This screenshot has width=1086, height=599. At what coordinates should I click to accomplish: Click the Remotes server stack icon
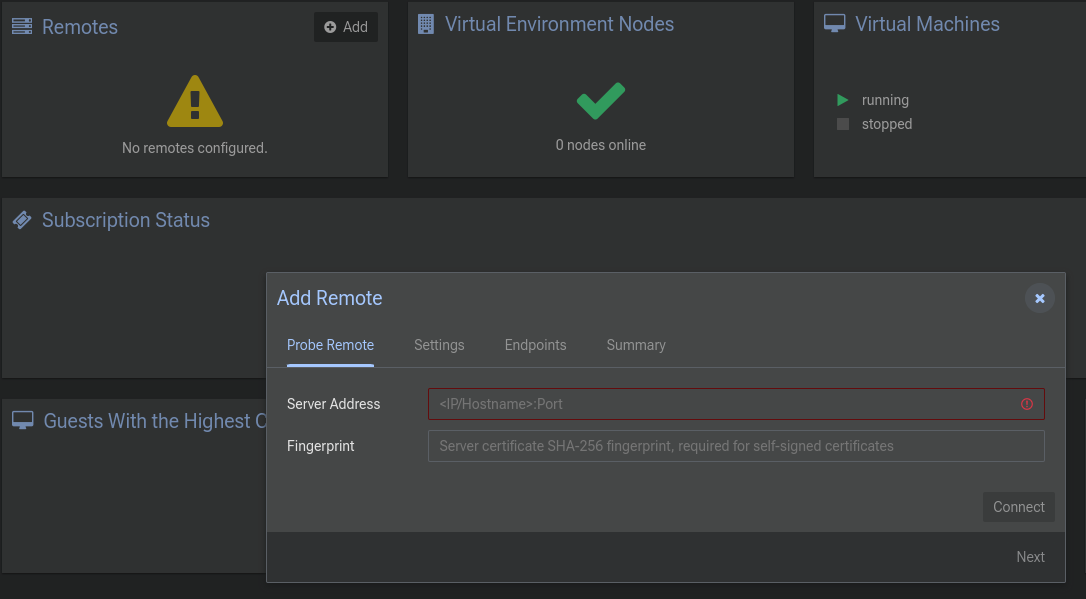click(22, 27)
